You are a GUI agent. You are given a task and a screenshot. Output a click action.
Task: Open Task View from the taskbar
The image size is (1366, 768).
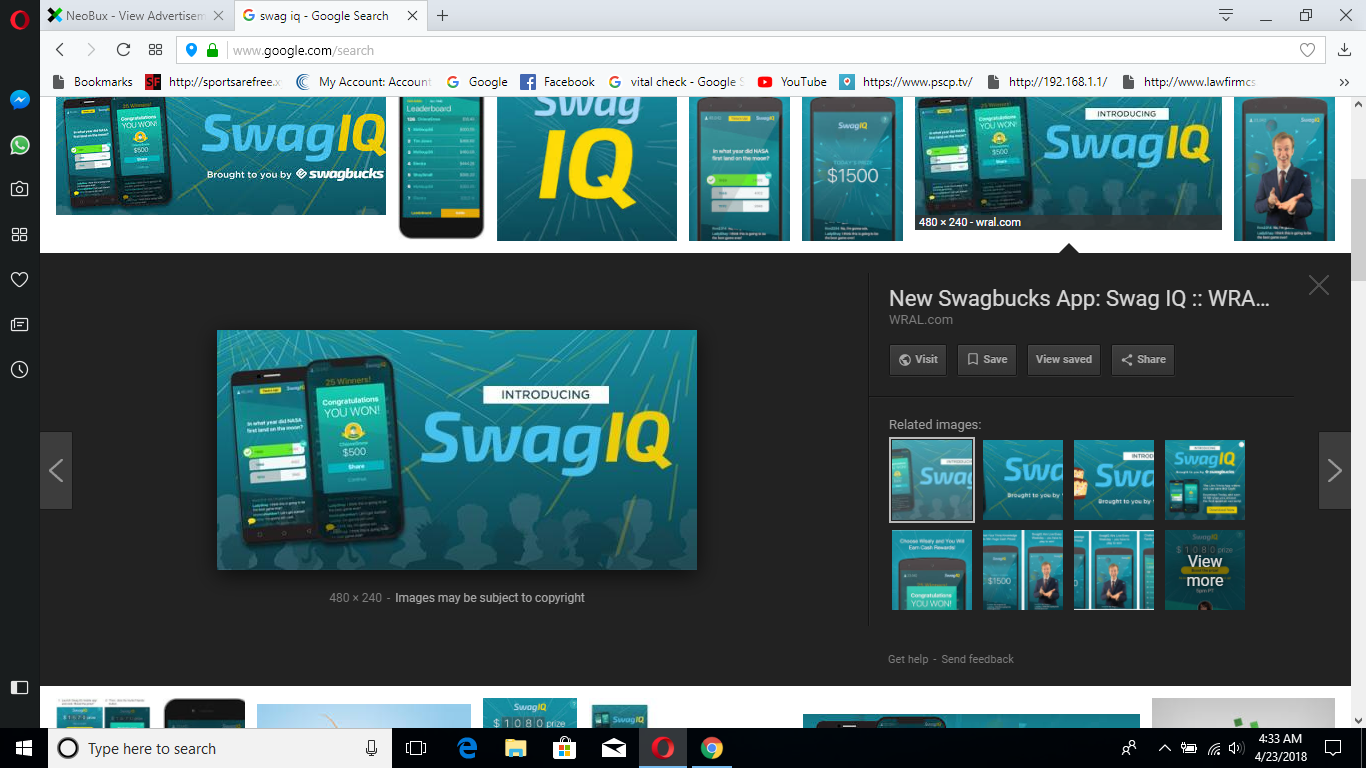[416, 748]
